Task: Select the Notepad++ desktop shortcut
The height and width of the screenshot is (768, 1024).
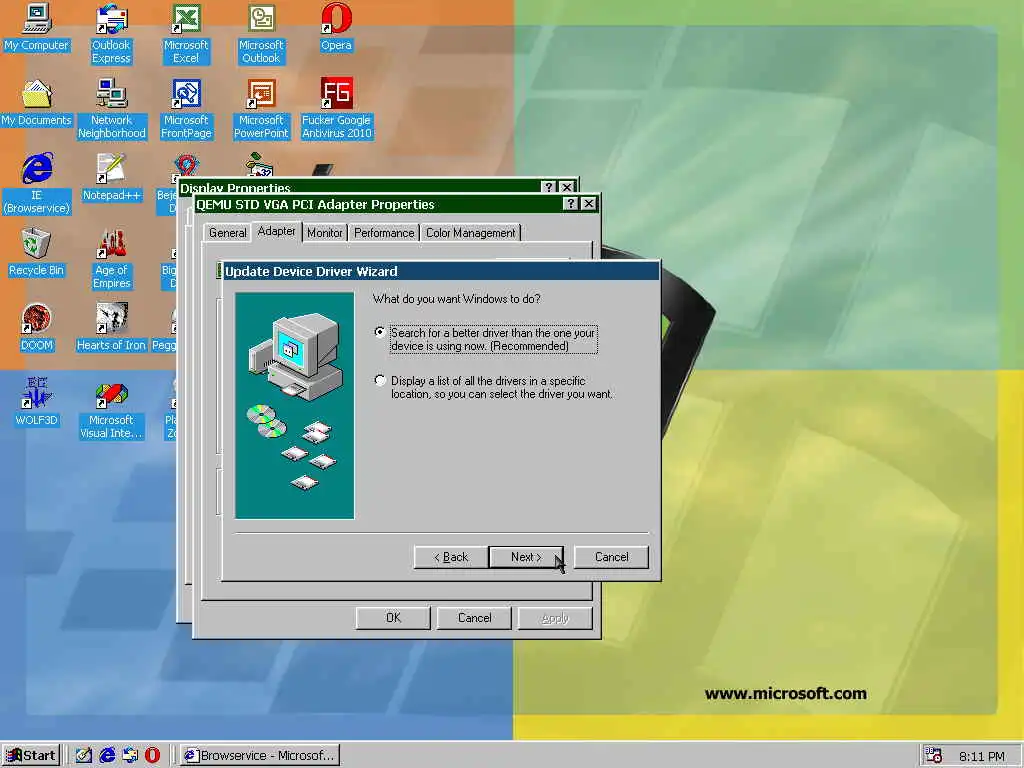Action: [112, 178]
